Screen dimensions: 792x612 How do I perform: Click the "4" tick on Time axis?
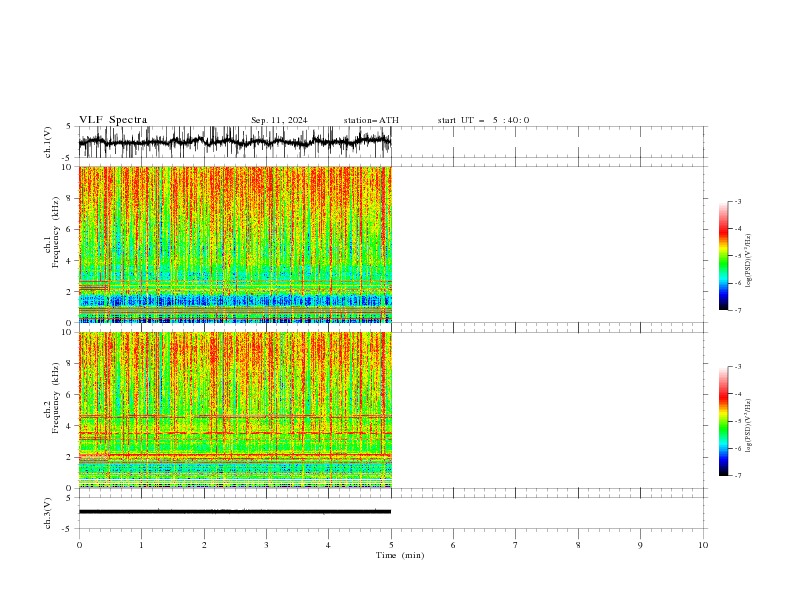328,545
